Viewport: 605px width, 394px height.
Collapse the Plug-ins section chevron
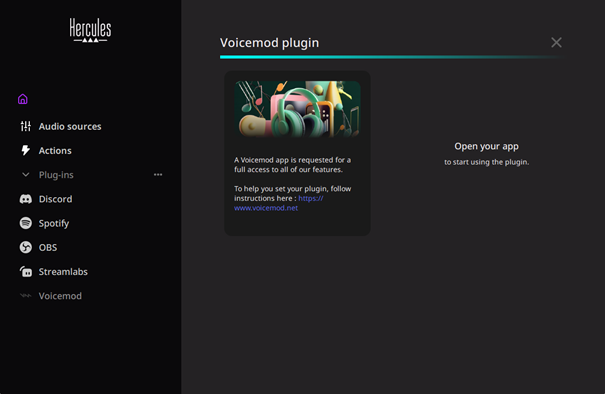[x=25, y=175]
